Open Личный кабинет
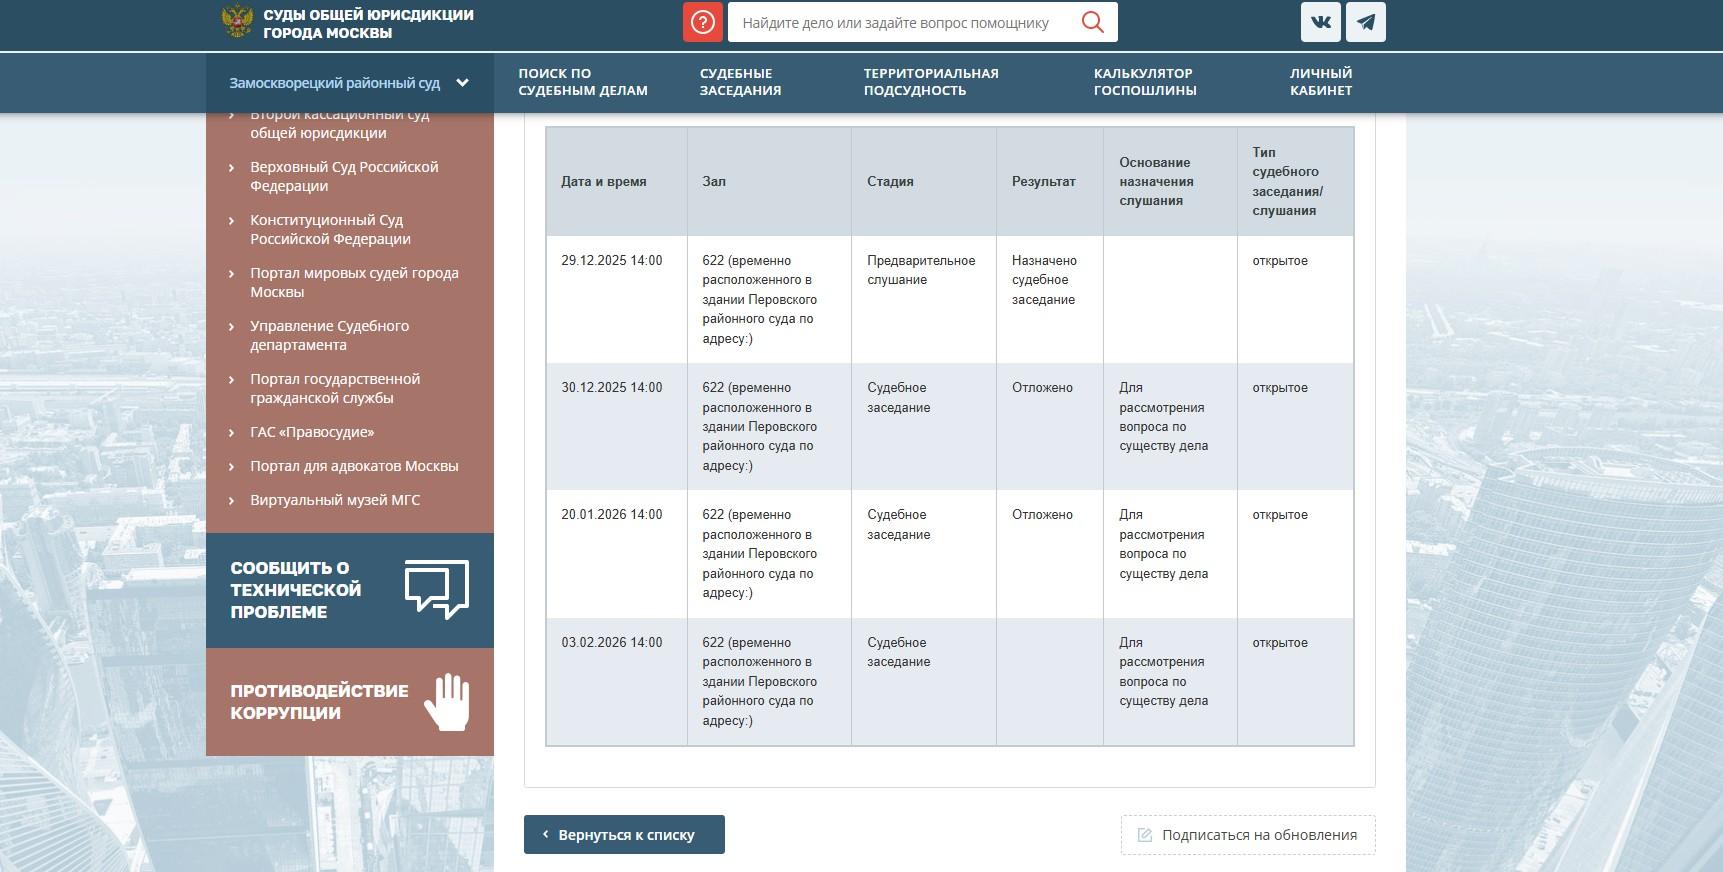 click(1320, 82)
